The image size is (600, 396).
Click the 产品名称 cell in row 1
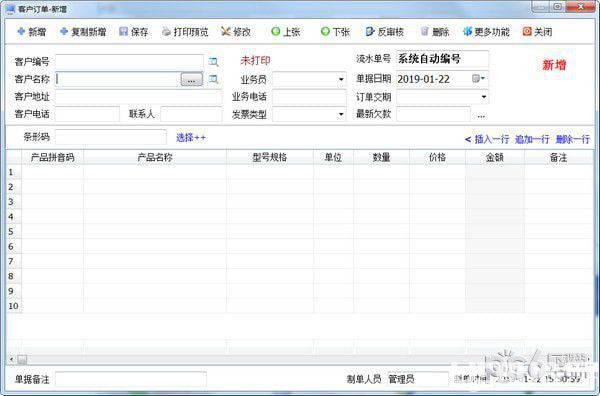click(x=155, y=172)
